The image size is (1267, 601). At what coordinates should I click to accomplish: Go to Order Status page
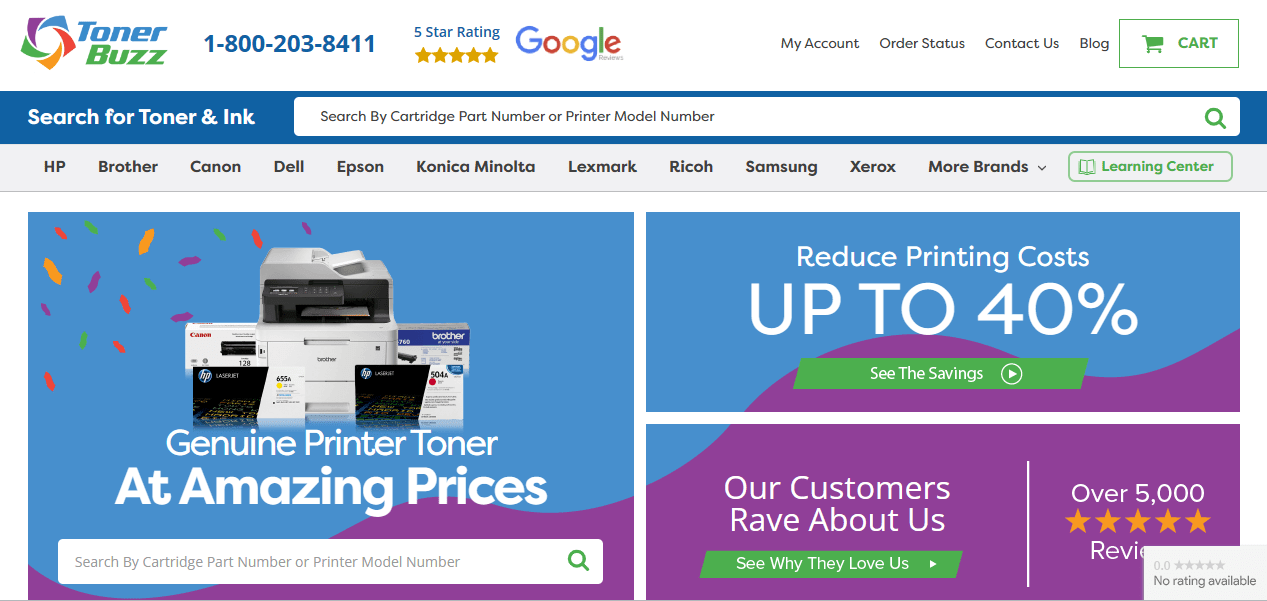(922, 43)
